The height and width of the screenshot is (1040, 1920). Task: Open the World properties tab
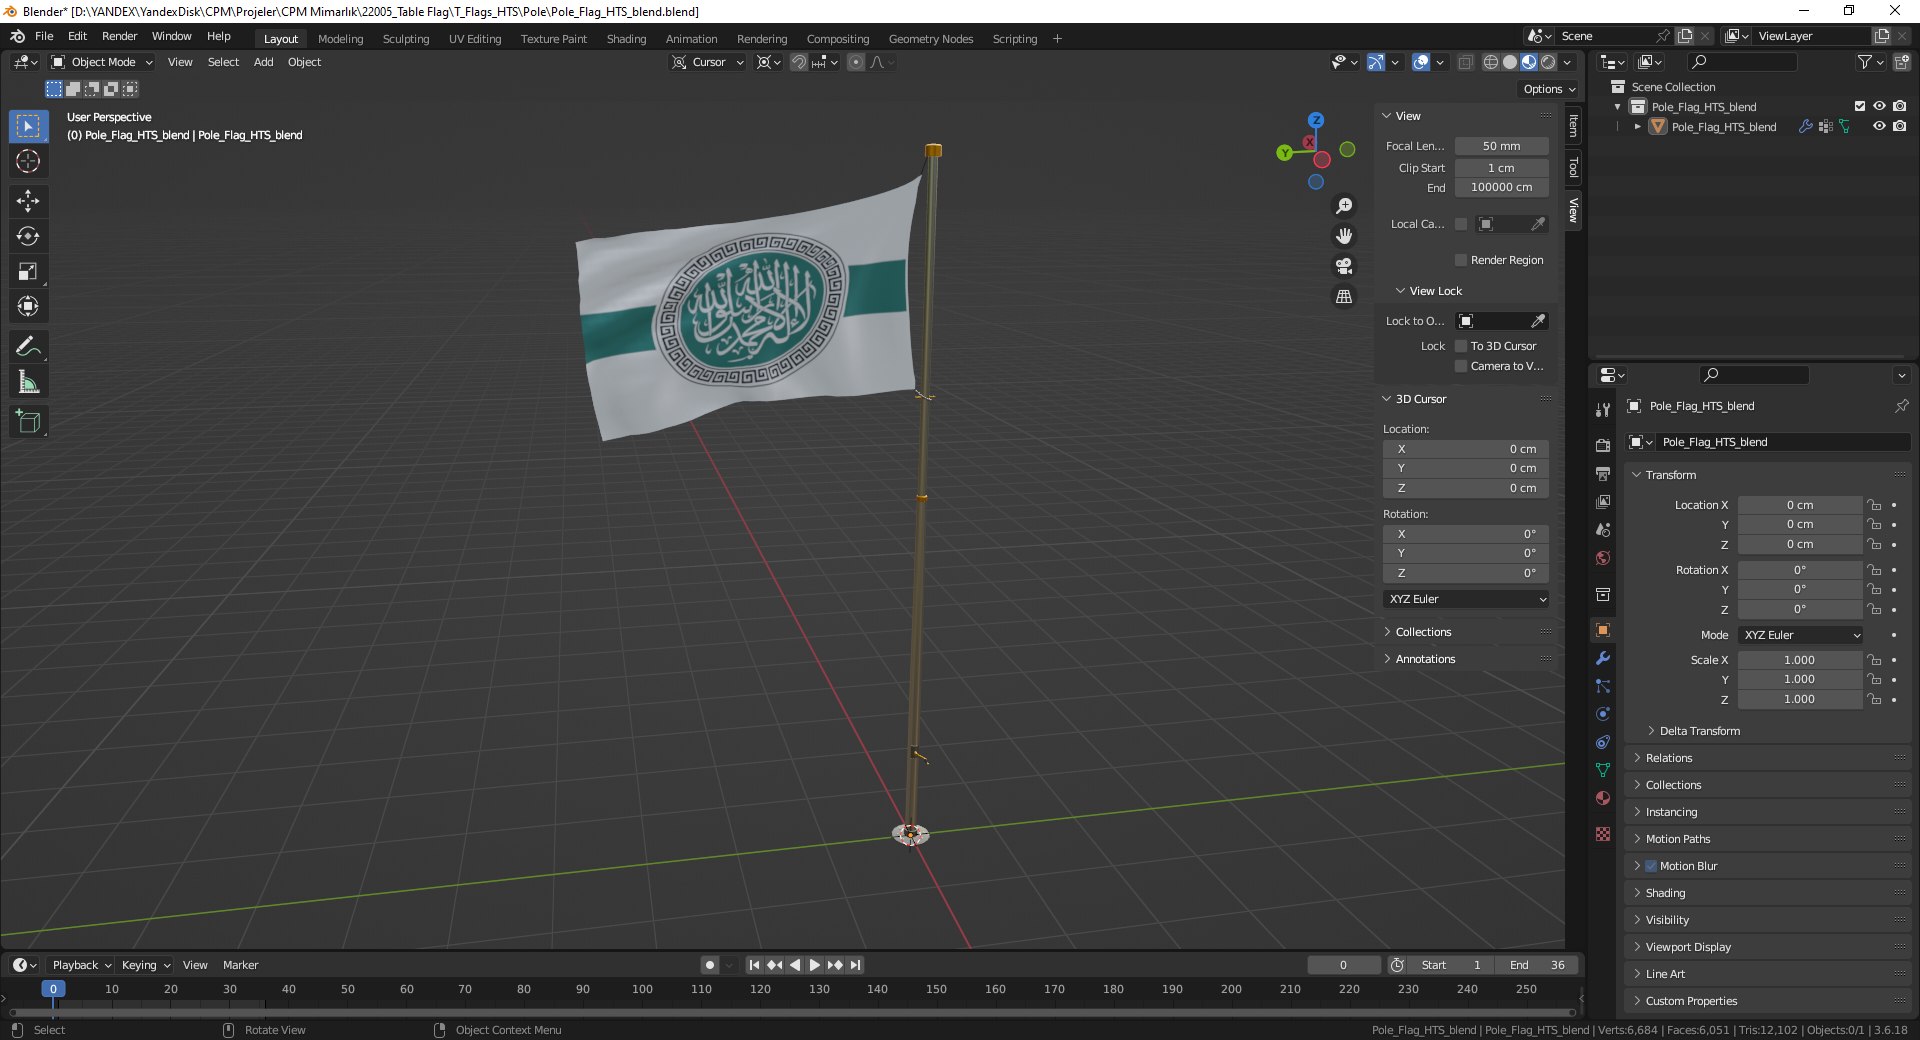tap(1603, 558)
